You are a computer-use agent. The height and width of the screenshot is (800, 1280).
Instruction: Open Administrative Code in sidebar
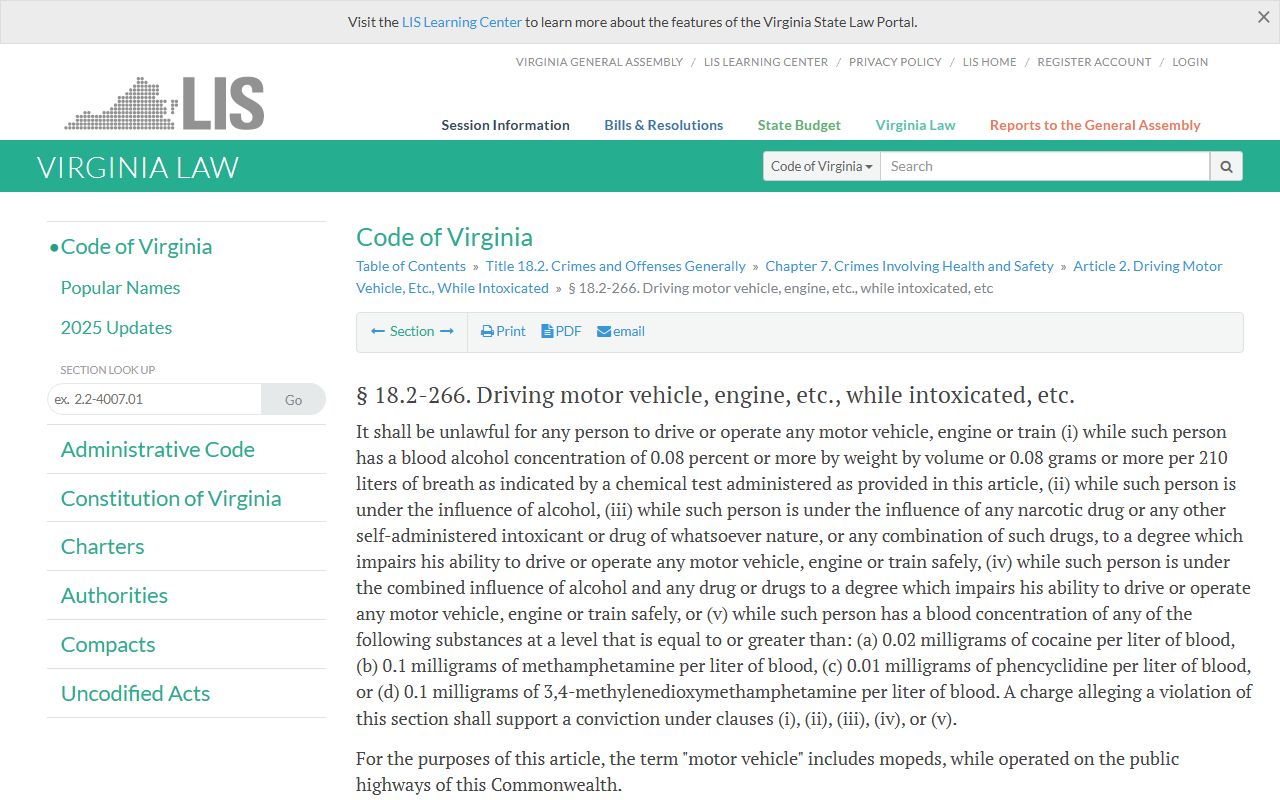click(157, 450)
